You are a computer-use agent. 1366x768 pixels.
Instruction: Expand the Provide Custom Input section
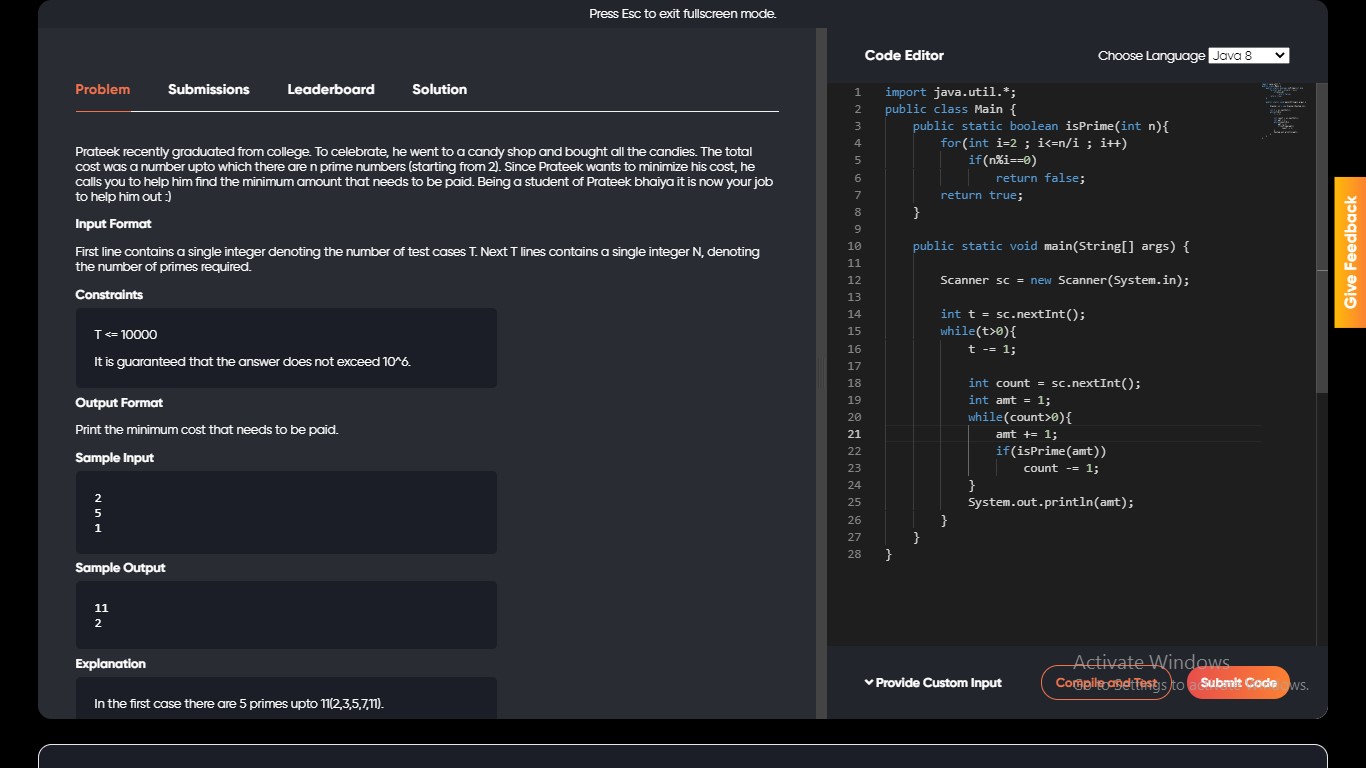[x=933, y=683]
